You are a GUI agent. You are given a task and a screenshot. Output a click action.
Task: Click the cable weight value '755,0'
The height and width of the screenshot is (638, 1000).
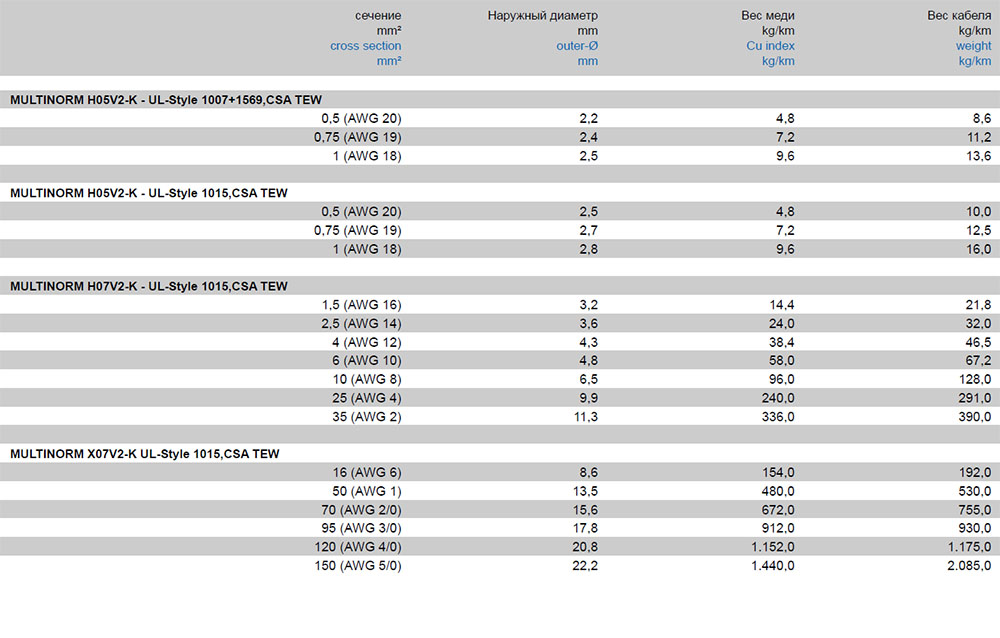[x=976, y=510]
